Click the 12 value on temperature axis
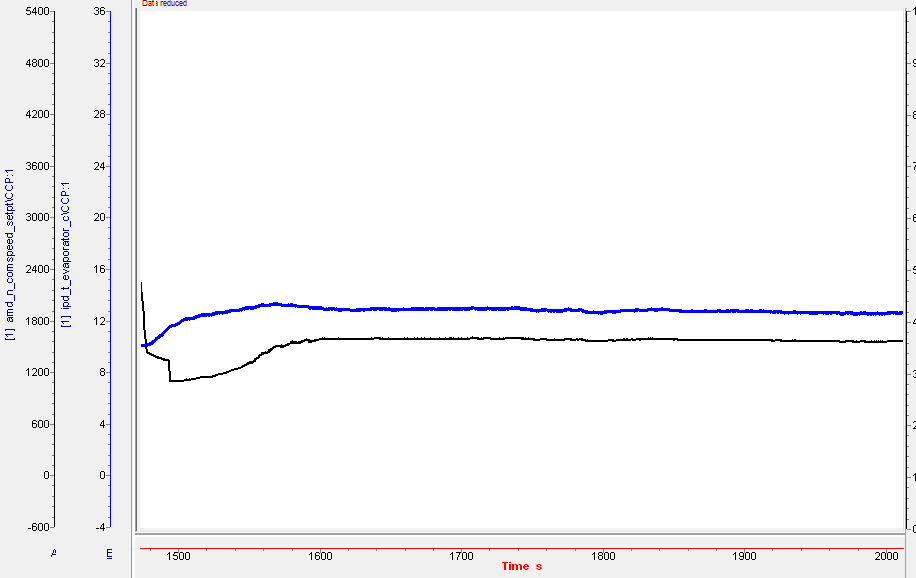The height and width of the screenshot is (578, 916). coord(100,321)
